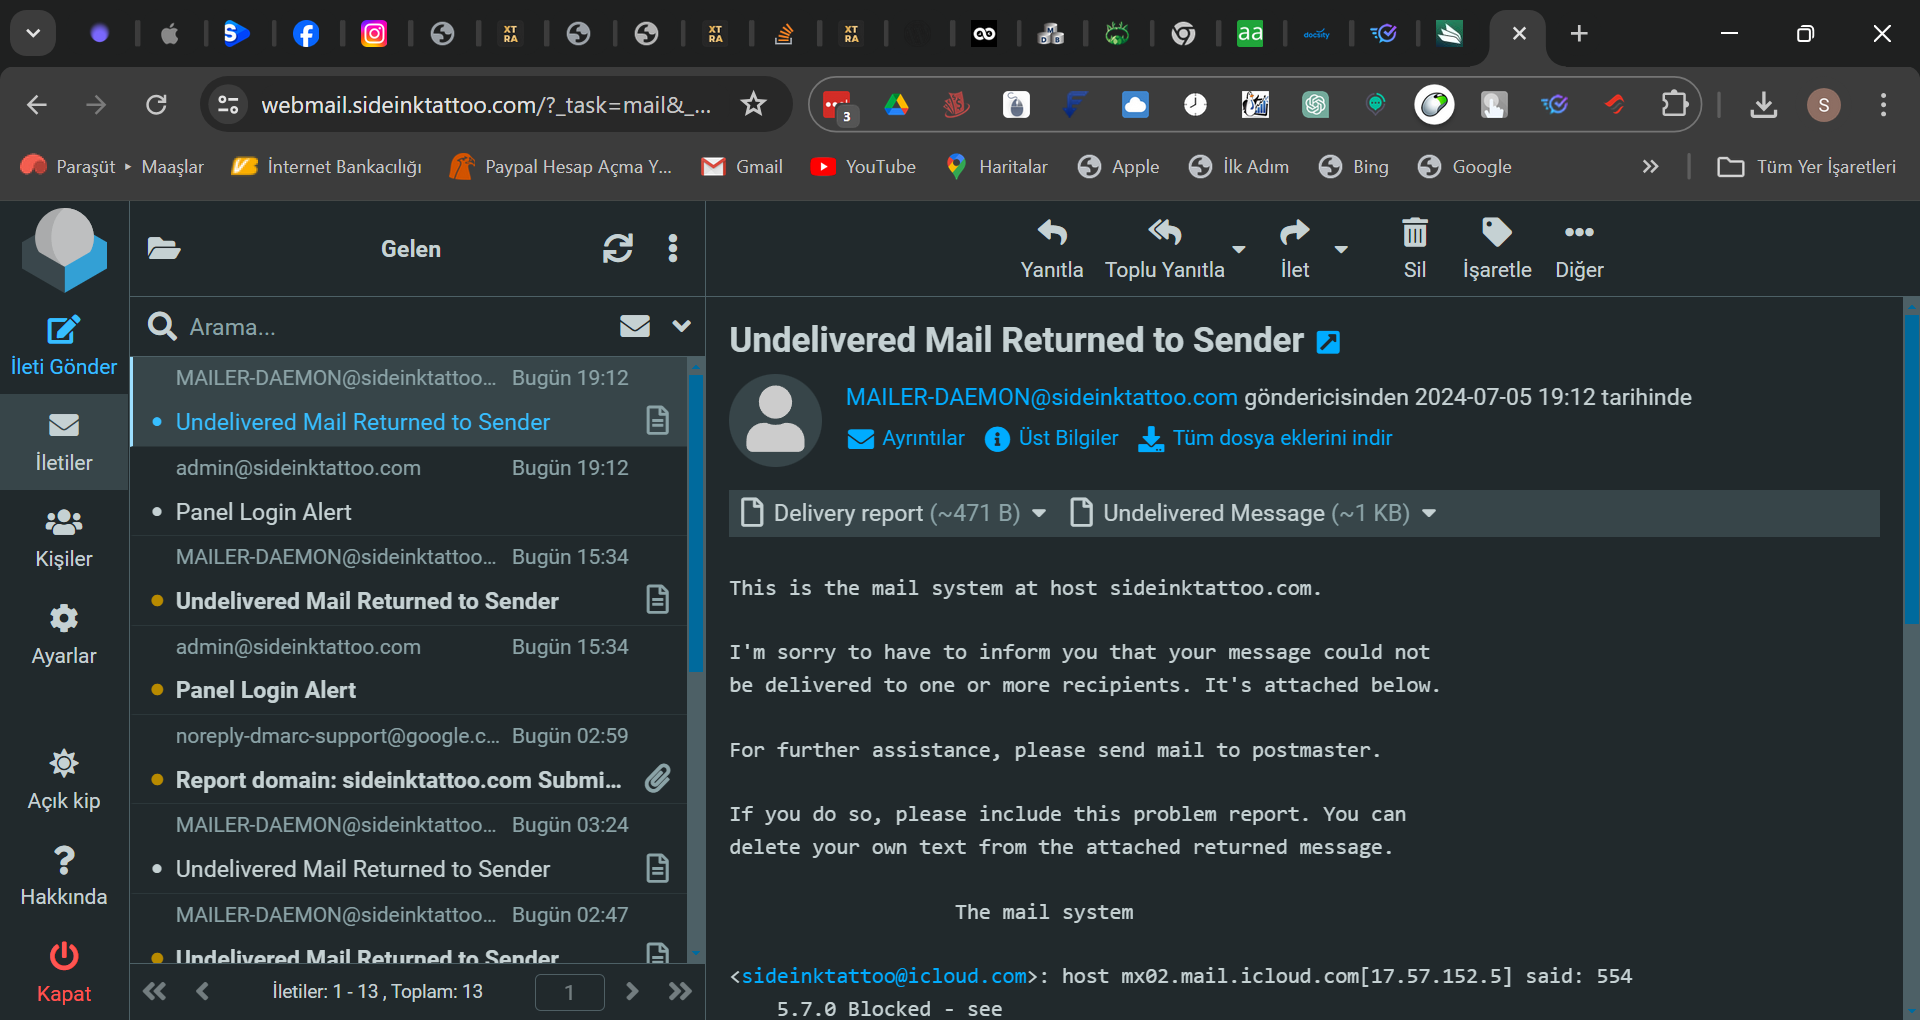Open the YouTube bookmark in bookmarks bar

coord(863,167)
